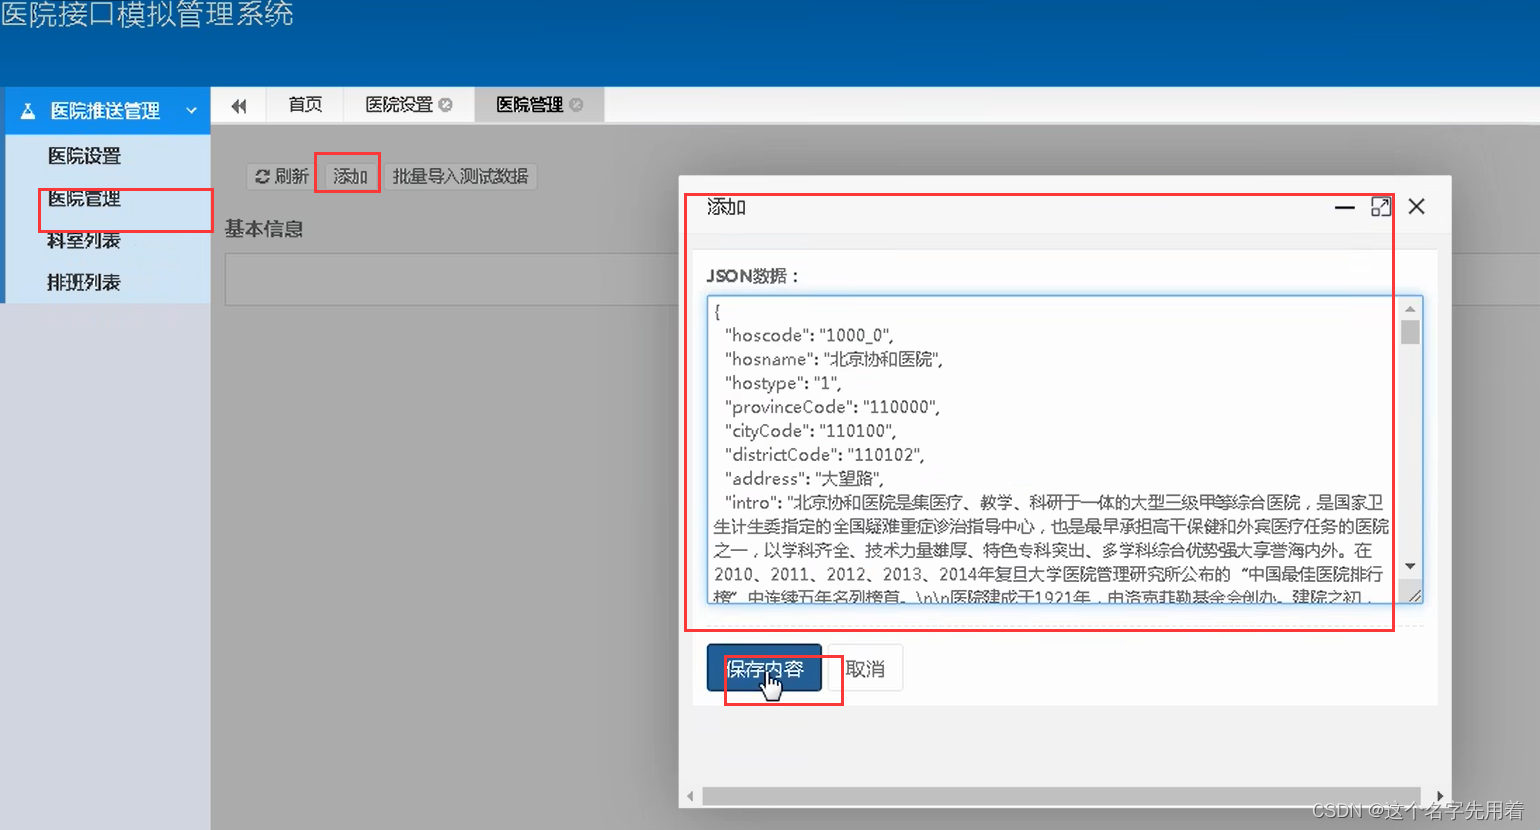Click the "address": "大望路" line
1540x830 pixels.
(804, 479)
